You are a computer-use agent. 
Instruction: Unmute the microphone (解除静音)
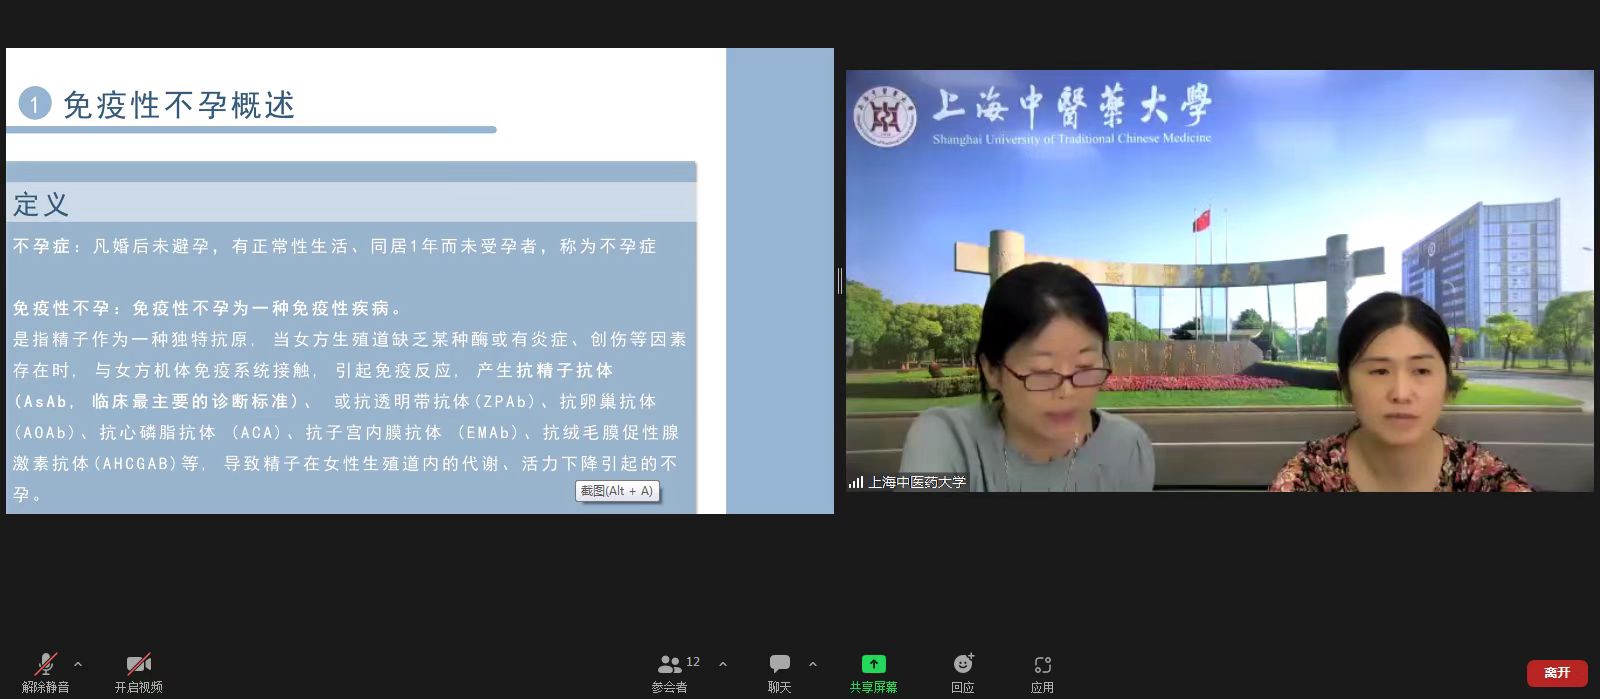pos(45,671)
